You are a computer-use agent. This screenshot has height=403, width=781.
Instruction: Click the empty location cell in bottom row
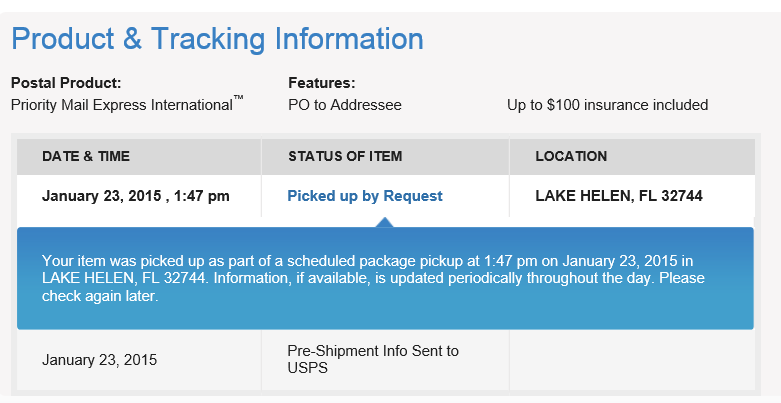tap(633, 360)
